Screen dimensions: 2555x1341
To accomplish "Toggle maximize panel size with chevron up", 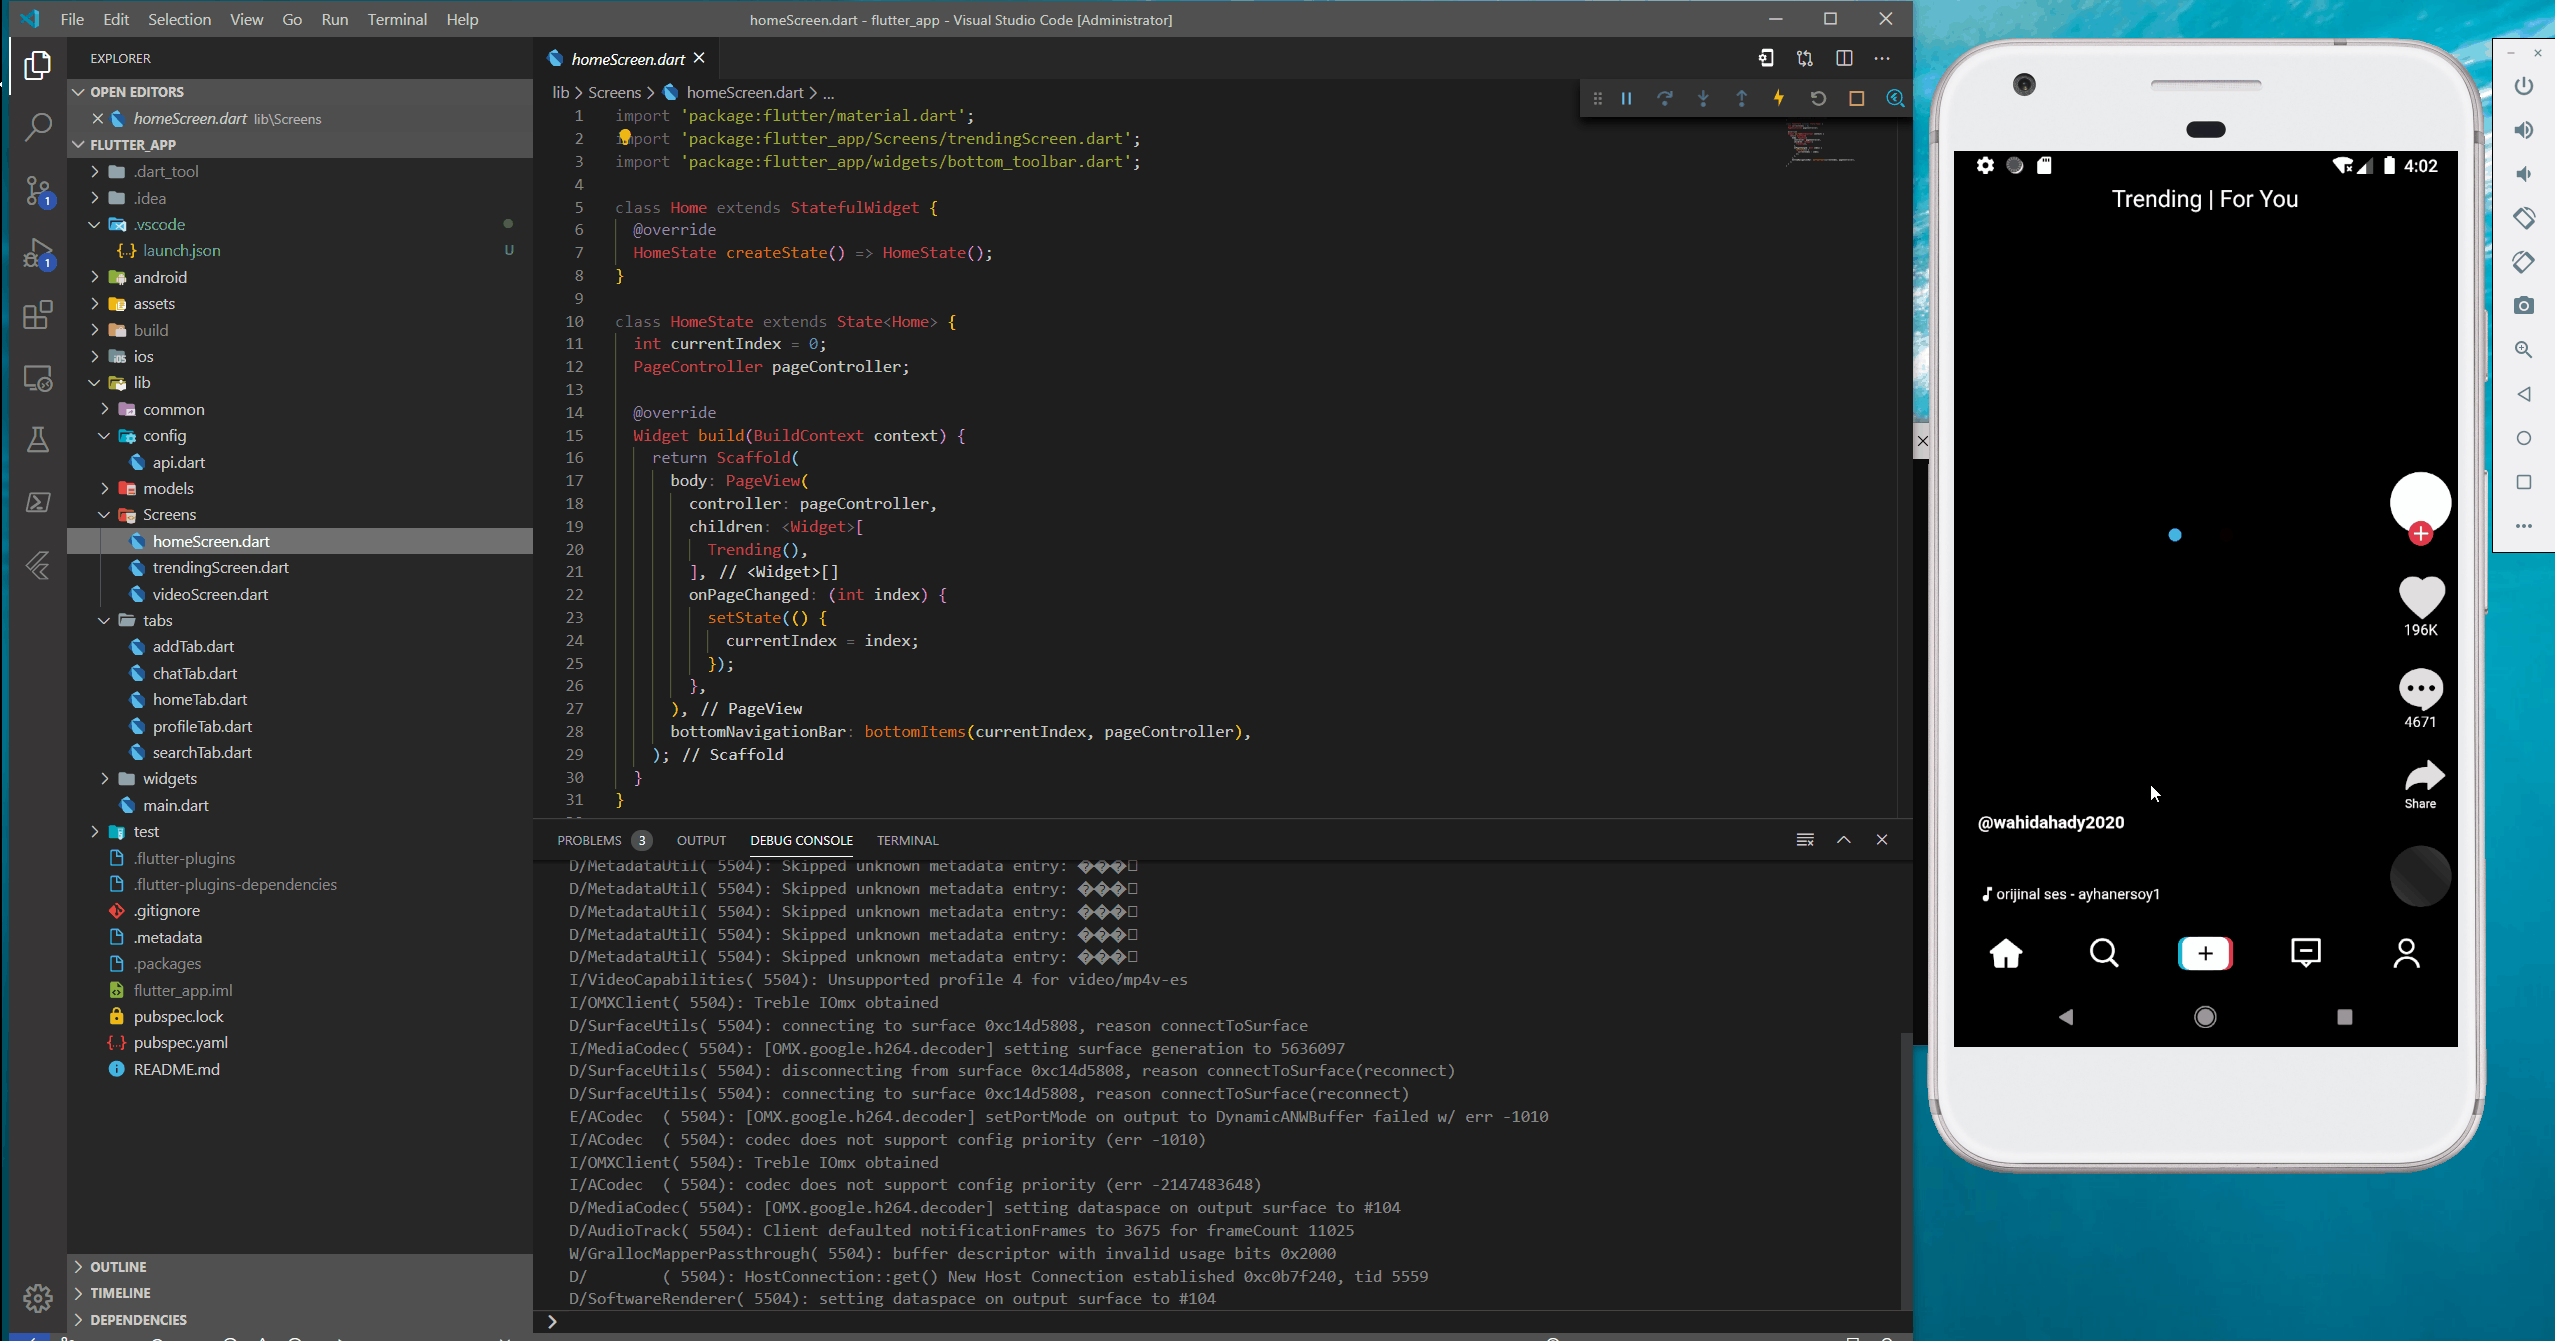I will [x=1843, y=840].
